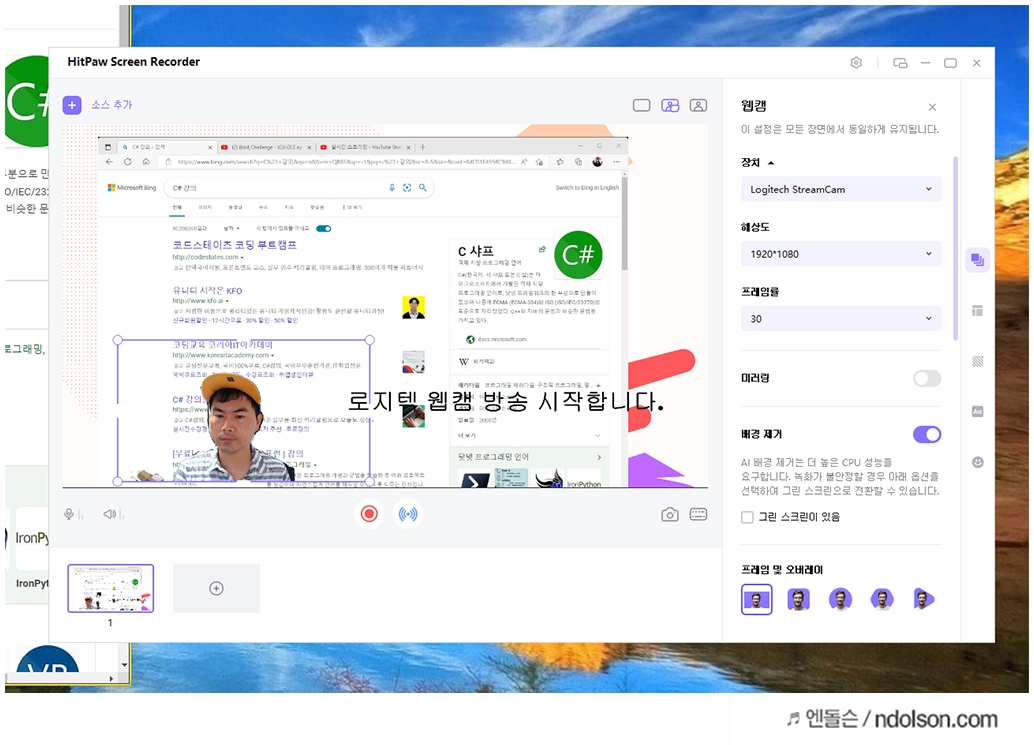This screenshot has width=1034, height=745.
Task: Check the 그린 스크린이 있음 checkbox
Action: pos(747,517)
